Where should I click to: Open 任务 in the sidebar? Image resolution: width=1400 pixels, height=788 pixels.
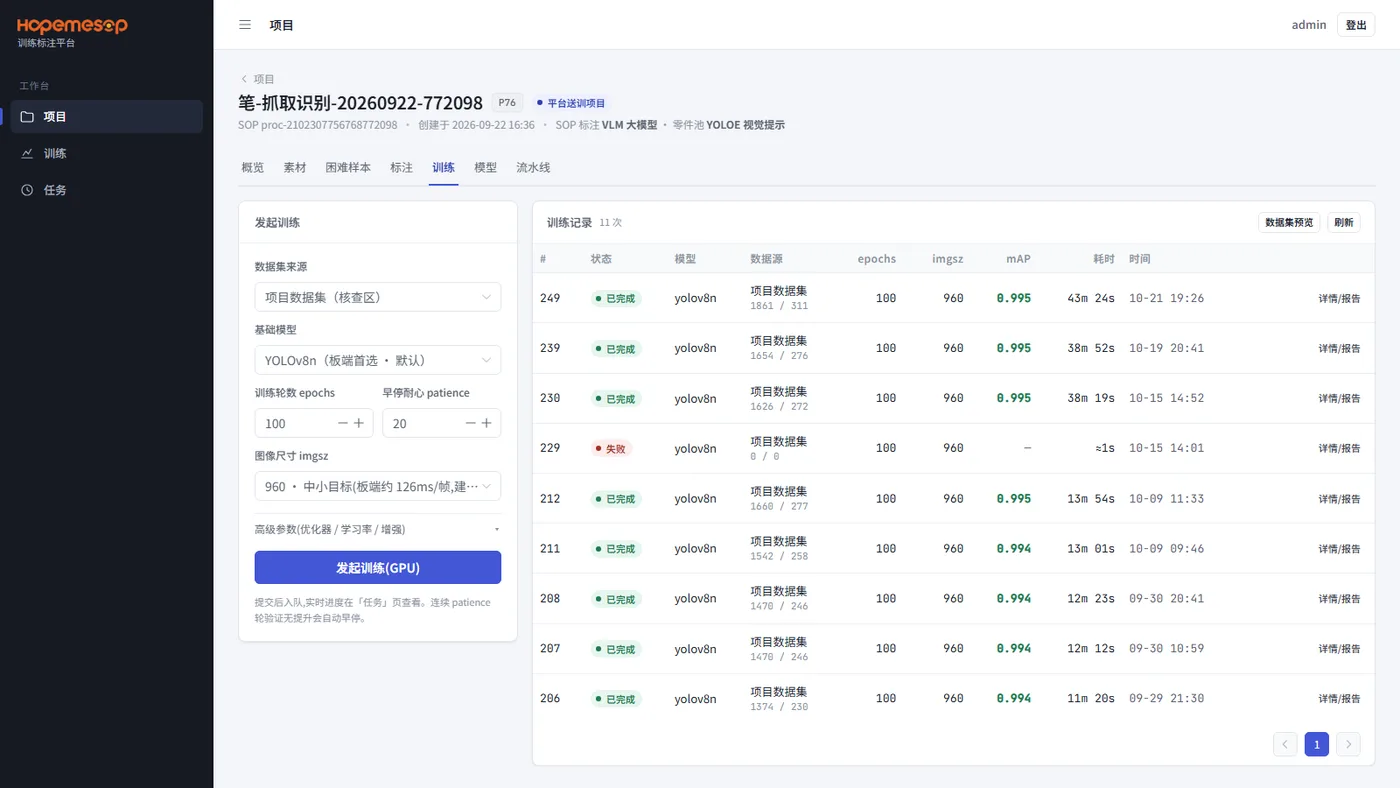tap(107, 190)
